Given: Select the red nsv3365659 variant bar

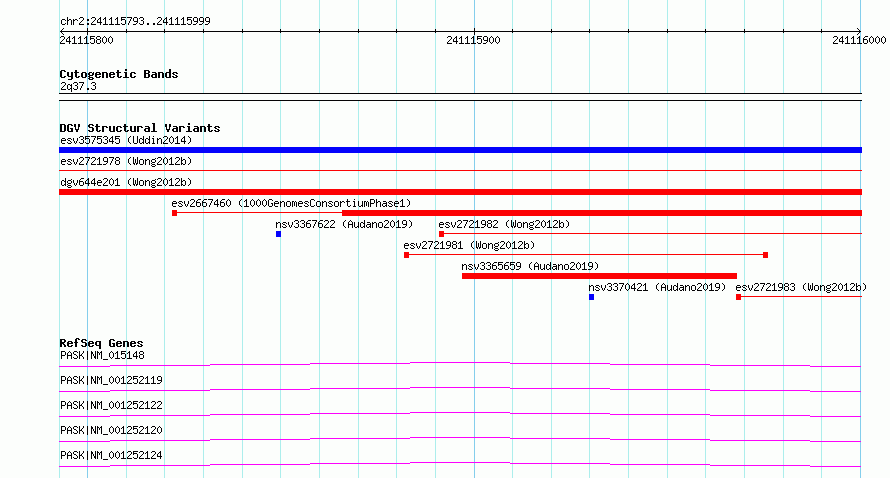Looking at the screenshot, I should point(599,276).
